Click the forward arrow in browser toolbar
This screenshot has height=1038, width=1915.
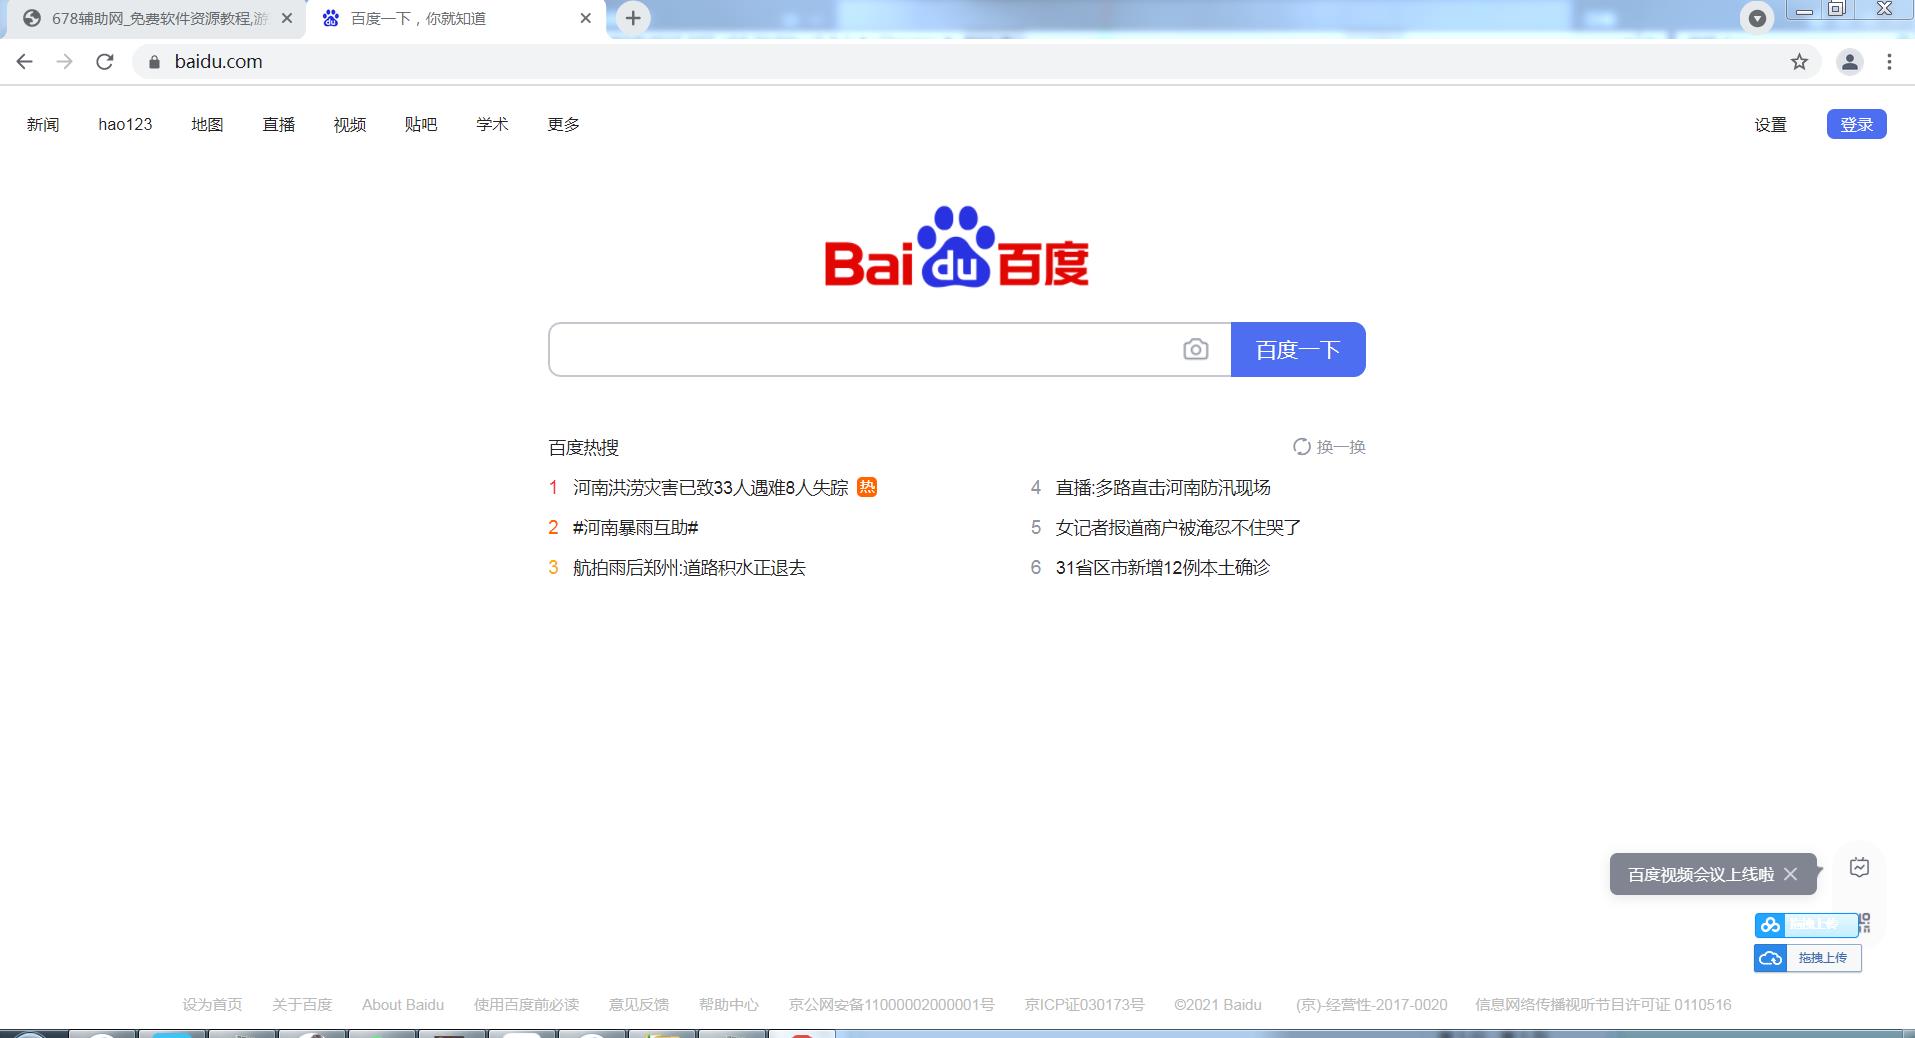65,62
